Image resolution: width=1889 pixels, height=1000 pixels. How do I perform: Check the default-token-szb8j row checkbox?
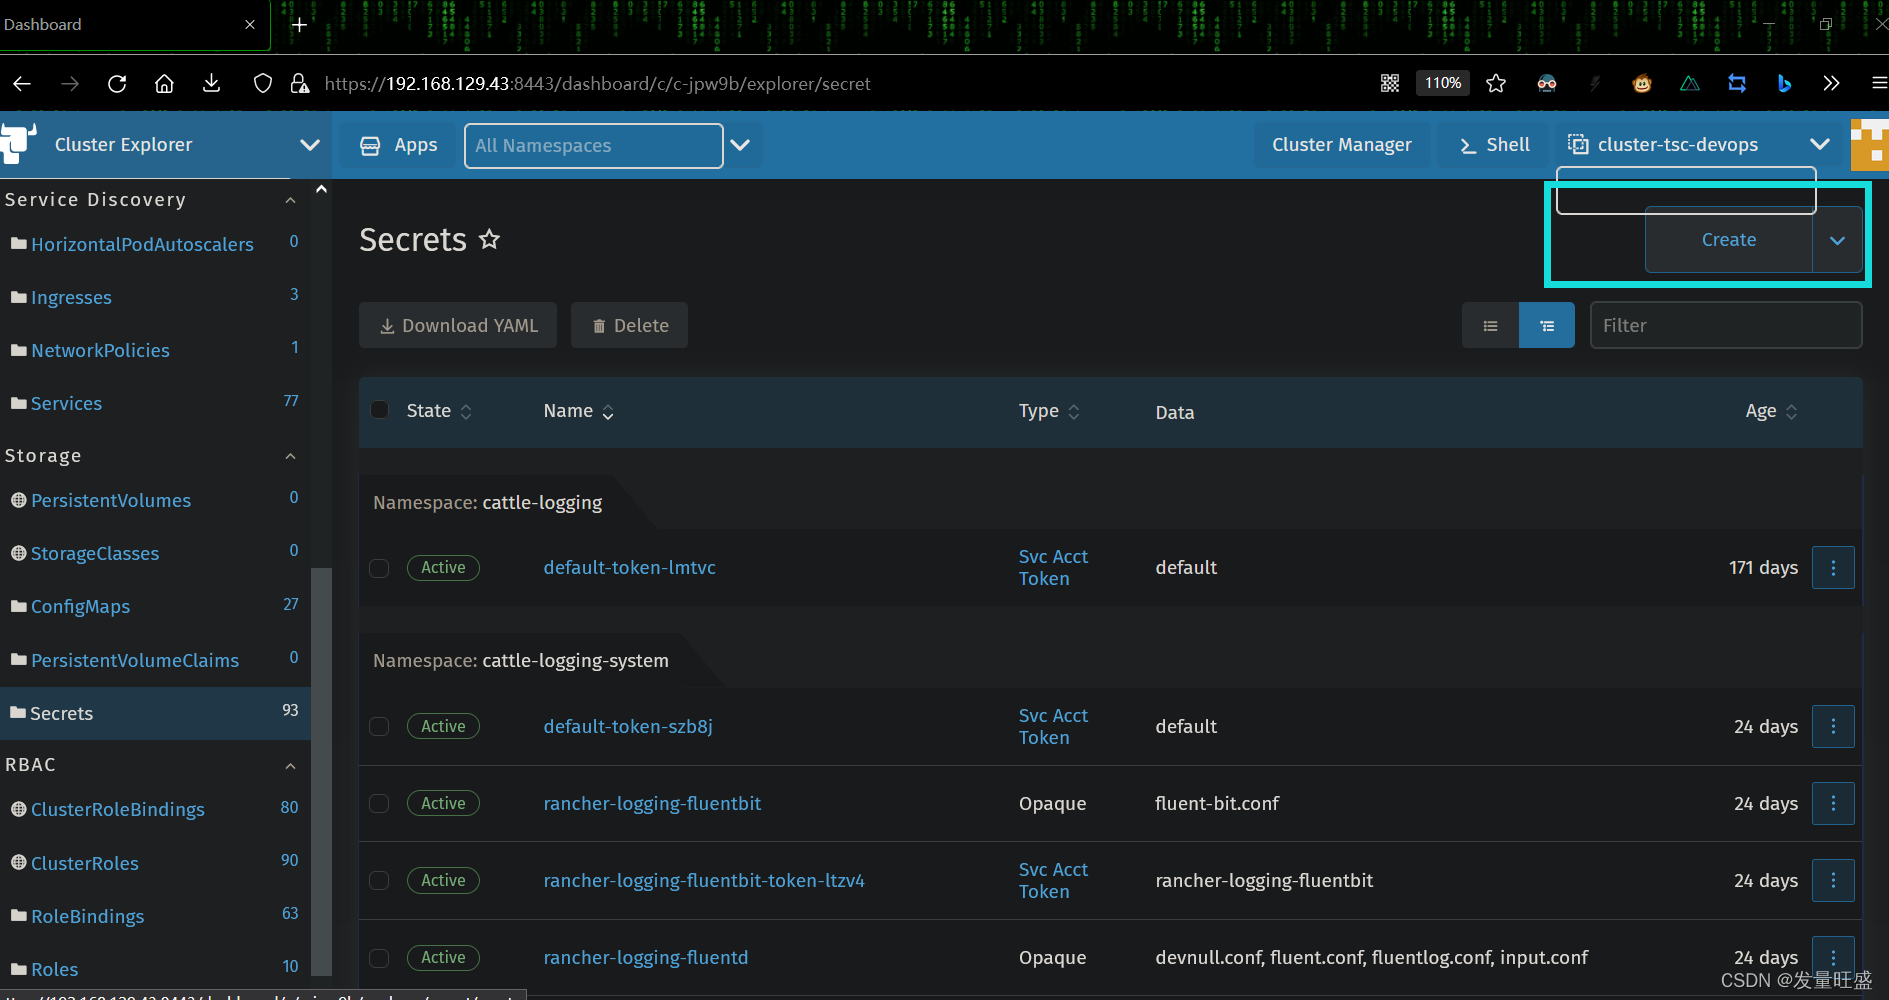point(379,726)
